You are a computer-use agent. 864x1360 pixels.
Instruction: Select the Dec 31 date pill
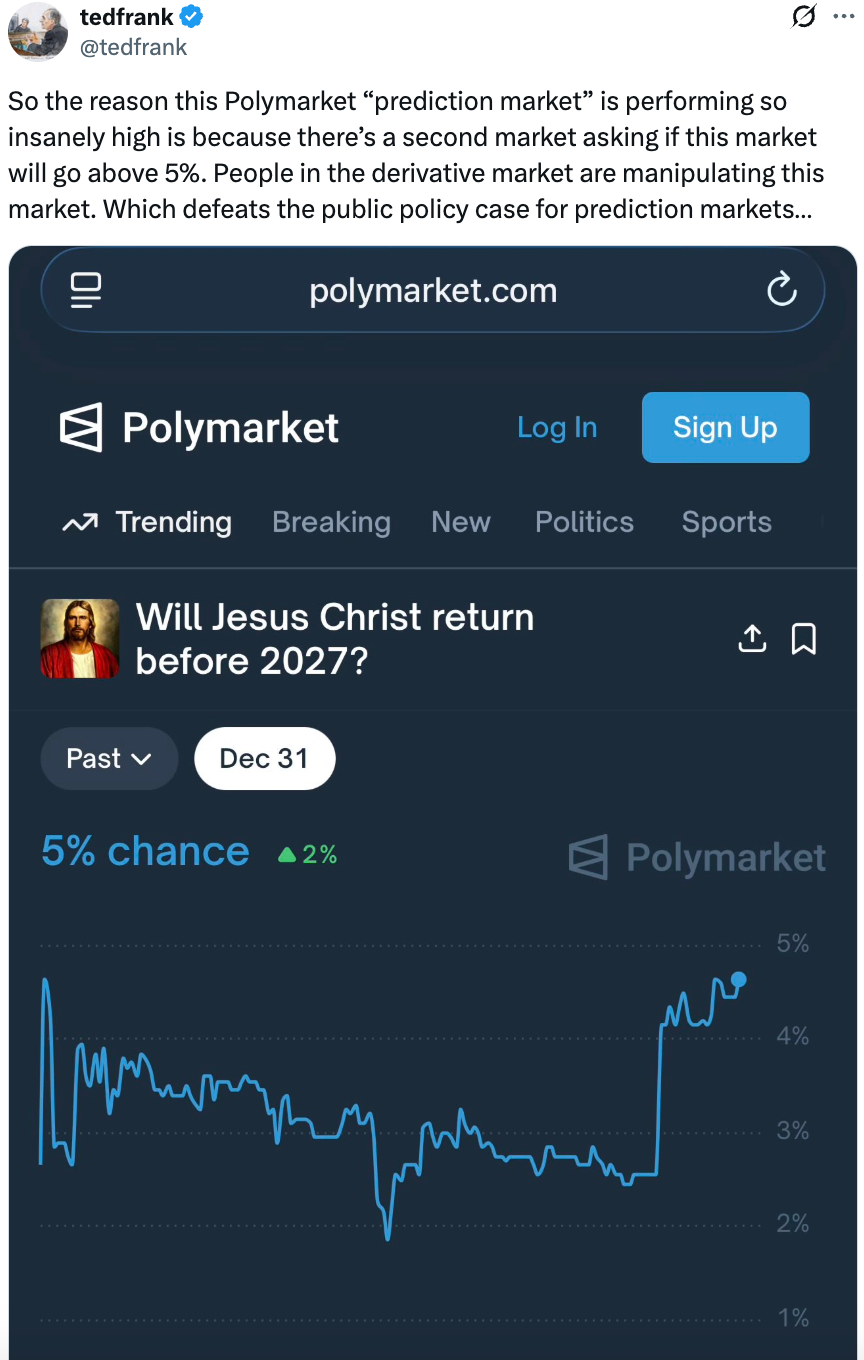tap(264, 759)
